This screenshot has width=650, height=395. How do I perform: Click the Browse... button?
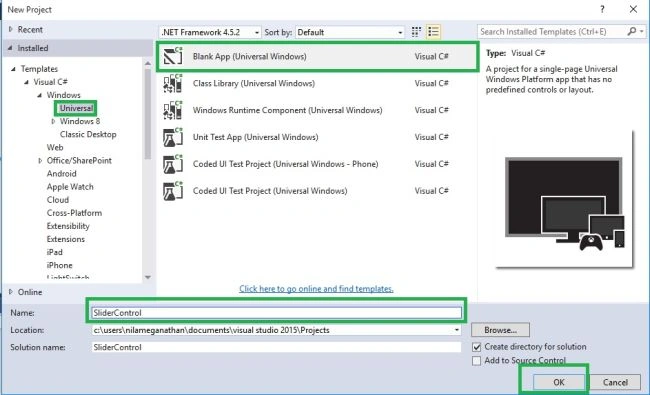500,330
